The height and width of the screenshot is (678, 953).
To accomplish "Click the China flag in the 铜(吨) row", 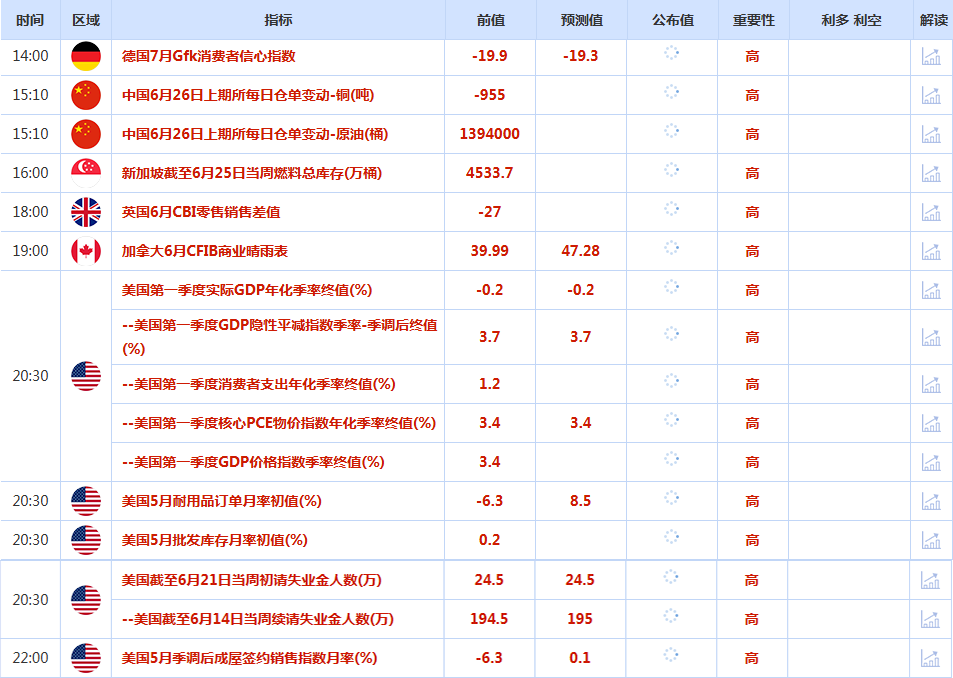I will 86,95.
